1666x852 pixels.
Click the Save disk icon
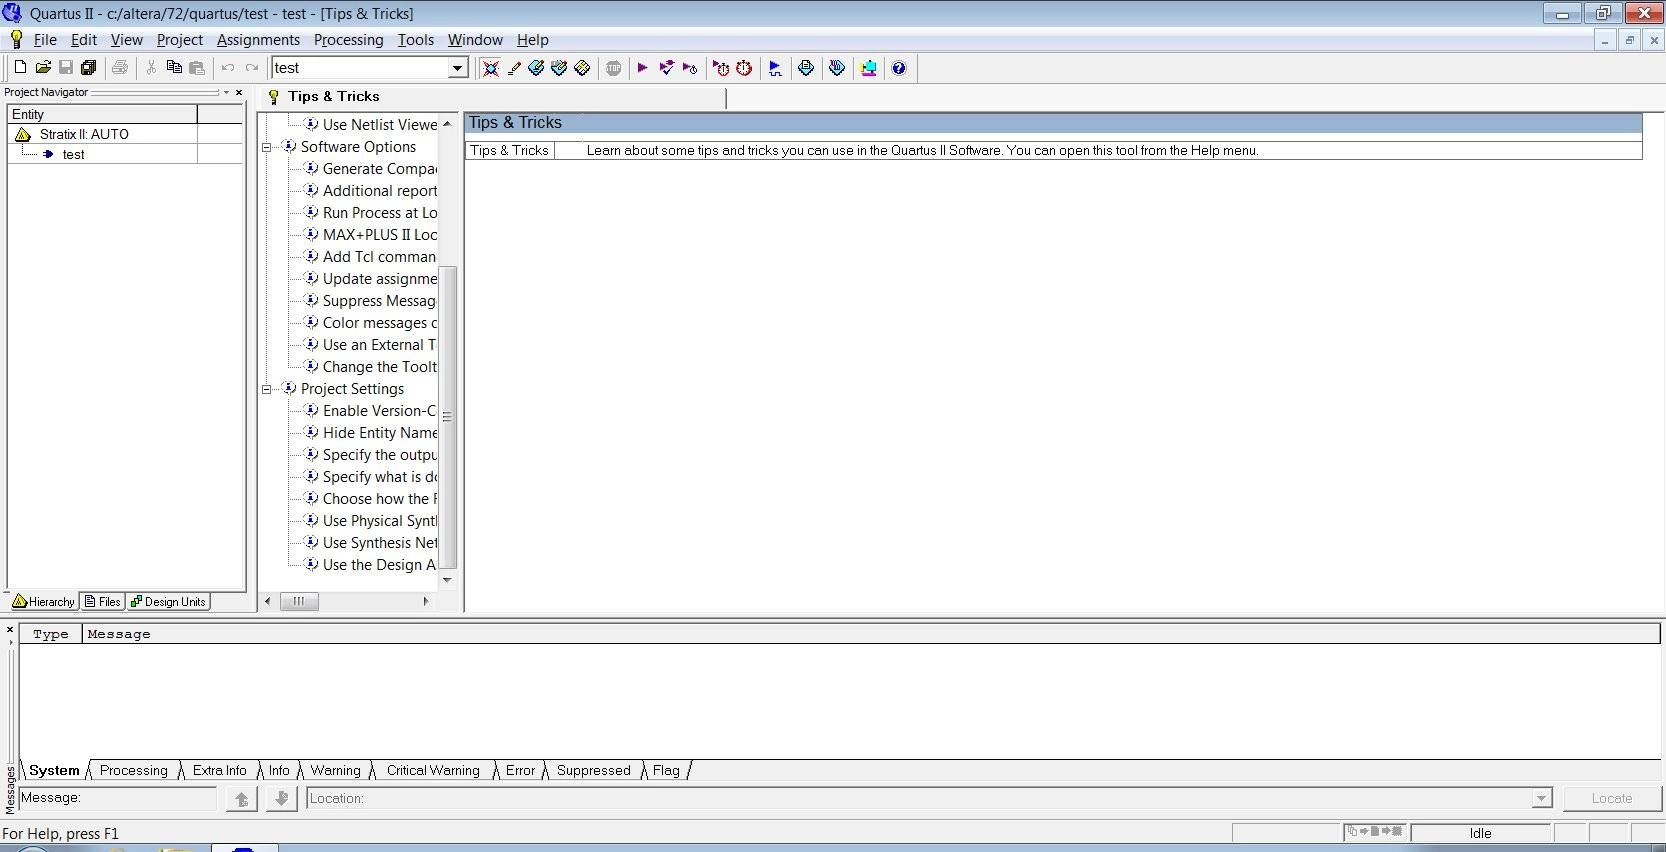point(66,68)
